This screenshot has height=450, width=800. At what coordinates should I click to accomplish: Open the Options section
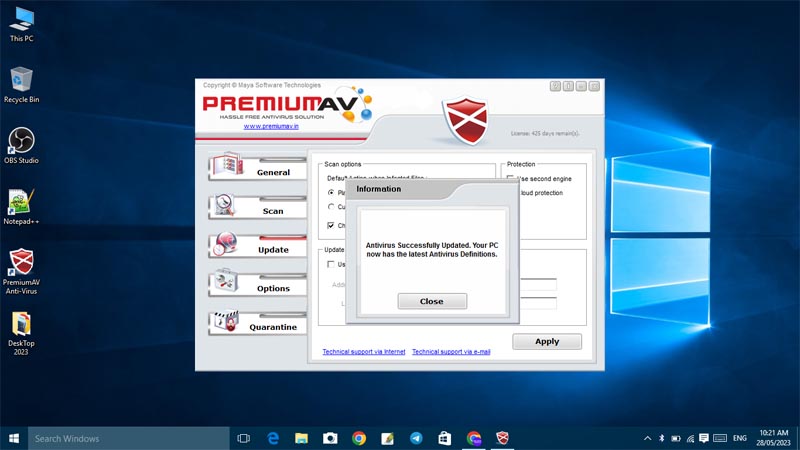[258, 284]
